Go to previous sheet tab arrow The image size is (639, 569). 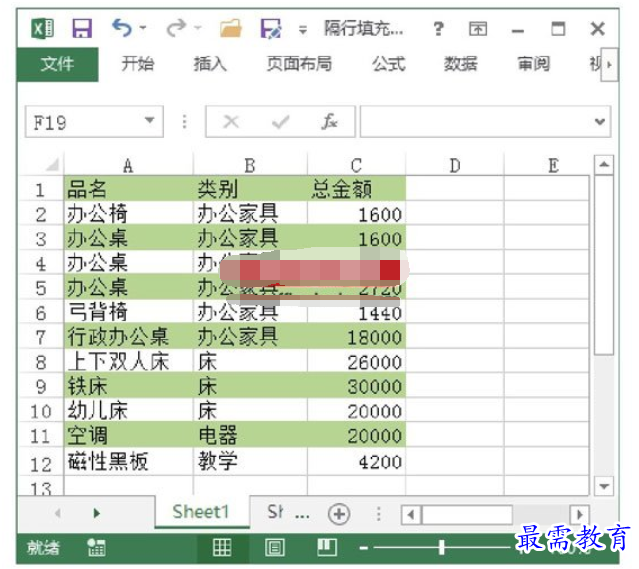[57, 513]
